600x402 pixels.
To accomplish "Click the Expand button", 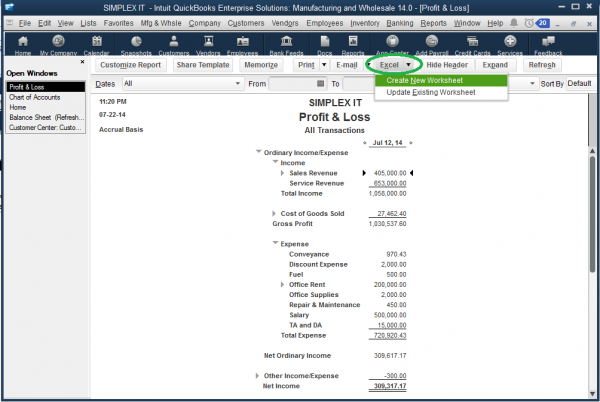I will 495,65.
